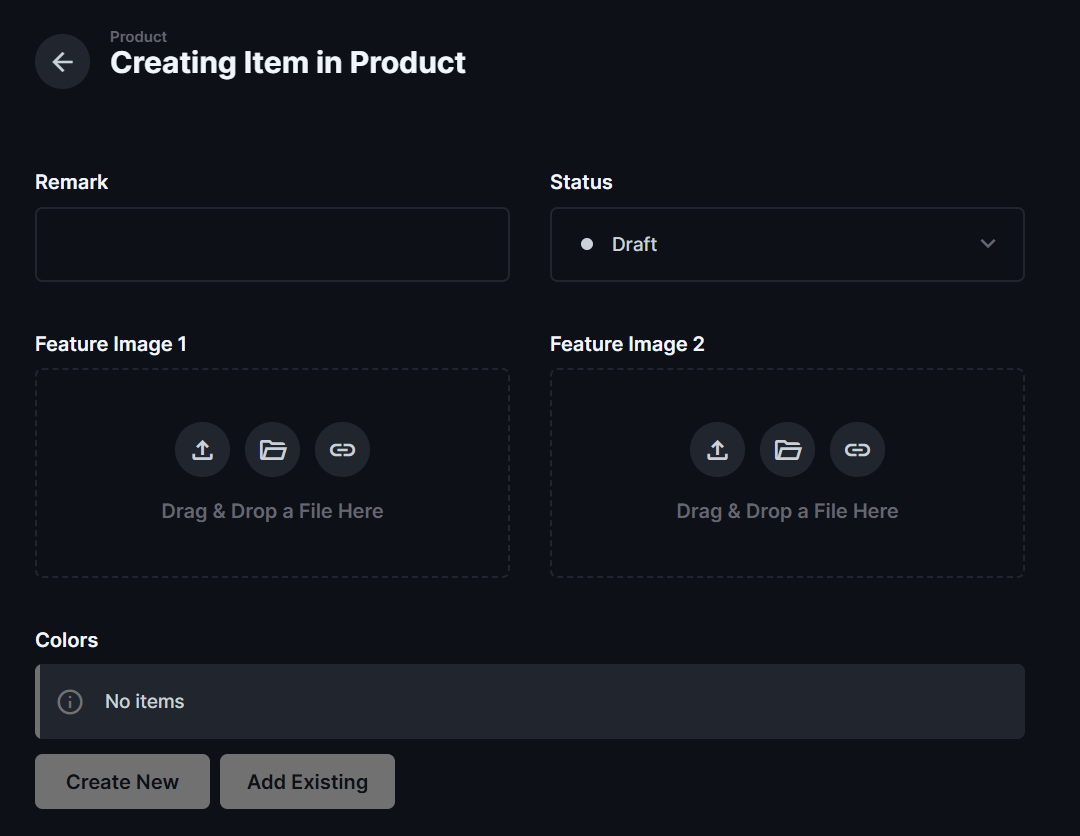Image resolution: width=1080 pixels, height=836 pixels.
Task: Click Add Existing under Colors
Action: point(307,781)
